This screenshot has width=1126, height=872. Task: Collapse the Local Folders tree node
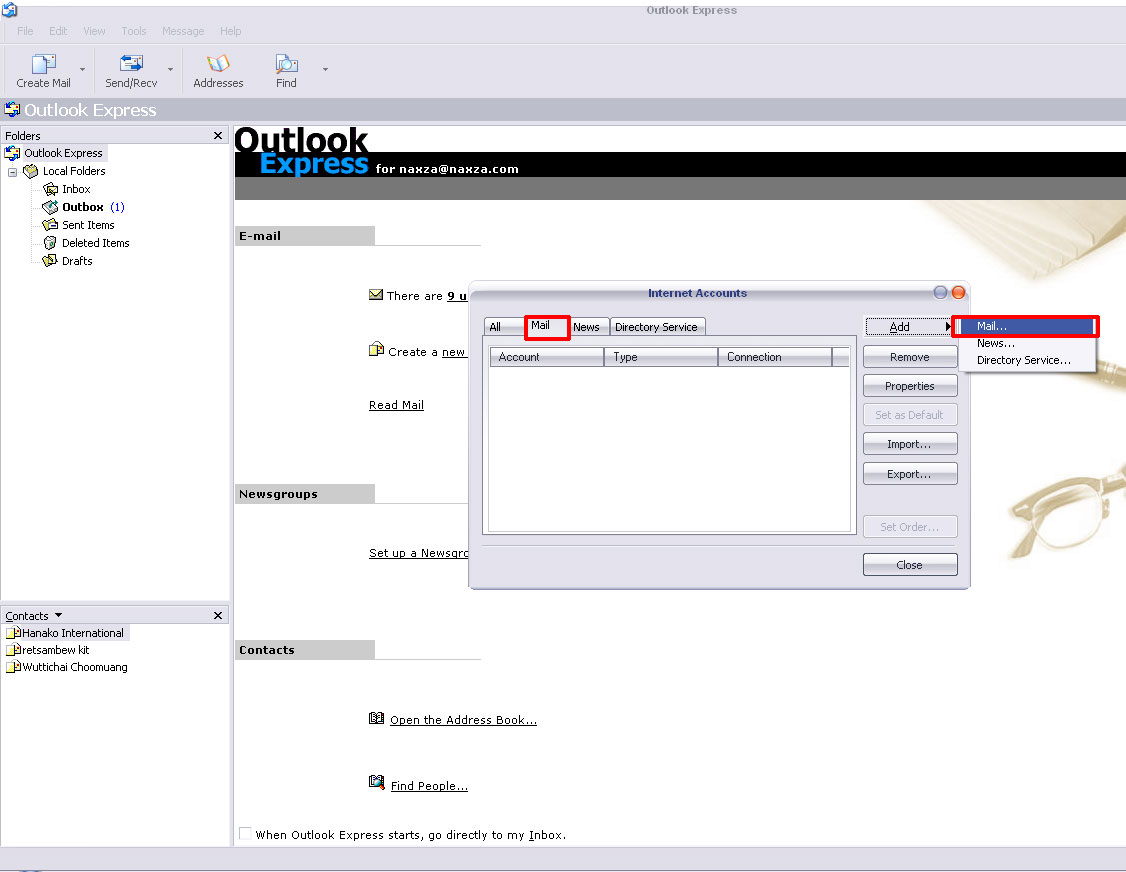[x=12, y=172]
